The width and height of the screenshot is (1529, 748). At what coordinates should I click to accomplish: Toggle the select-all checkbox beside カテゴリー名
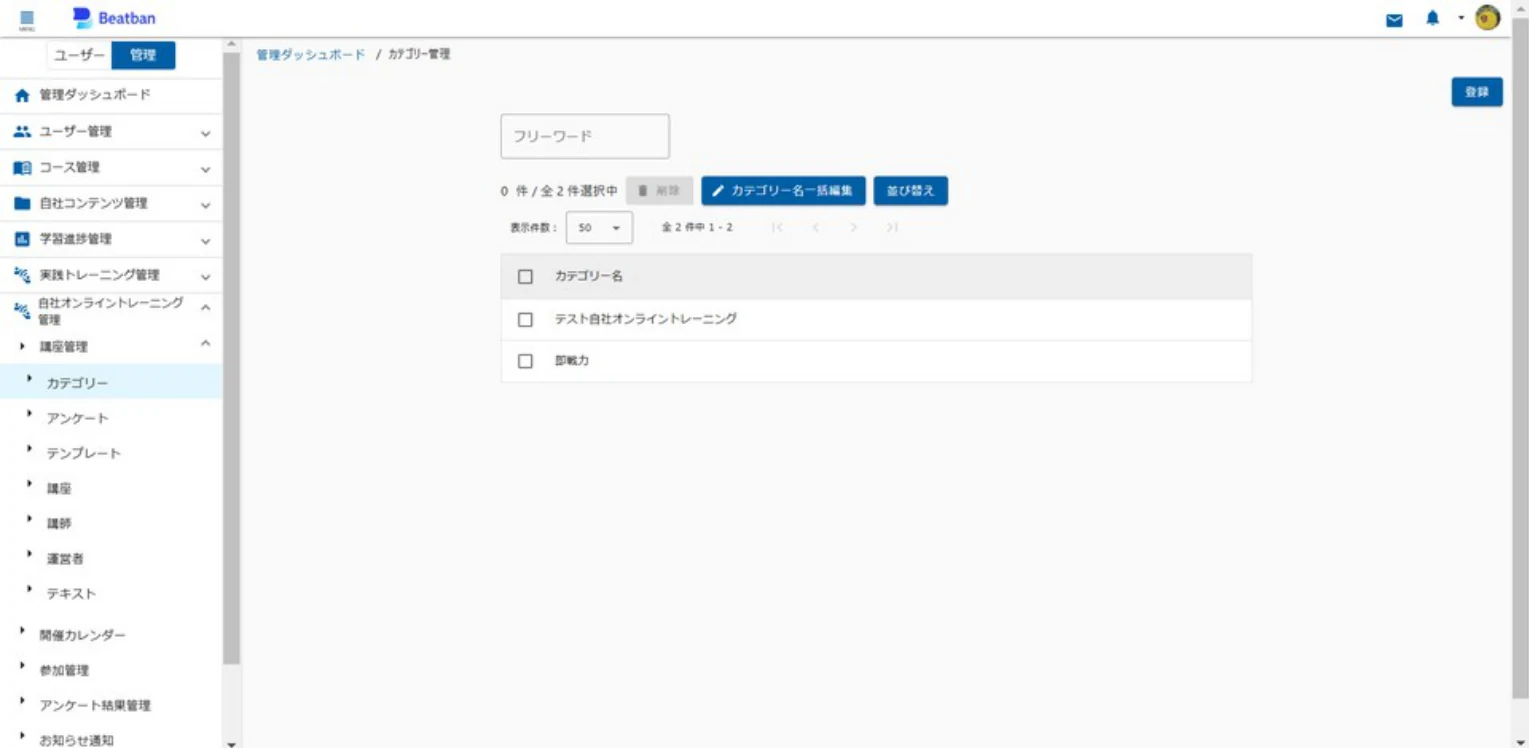coord(526,277)
